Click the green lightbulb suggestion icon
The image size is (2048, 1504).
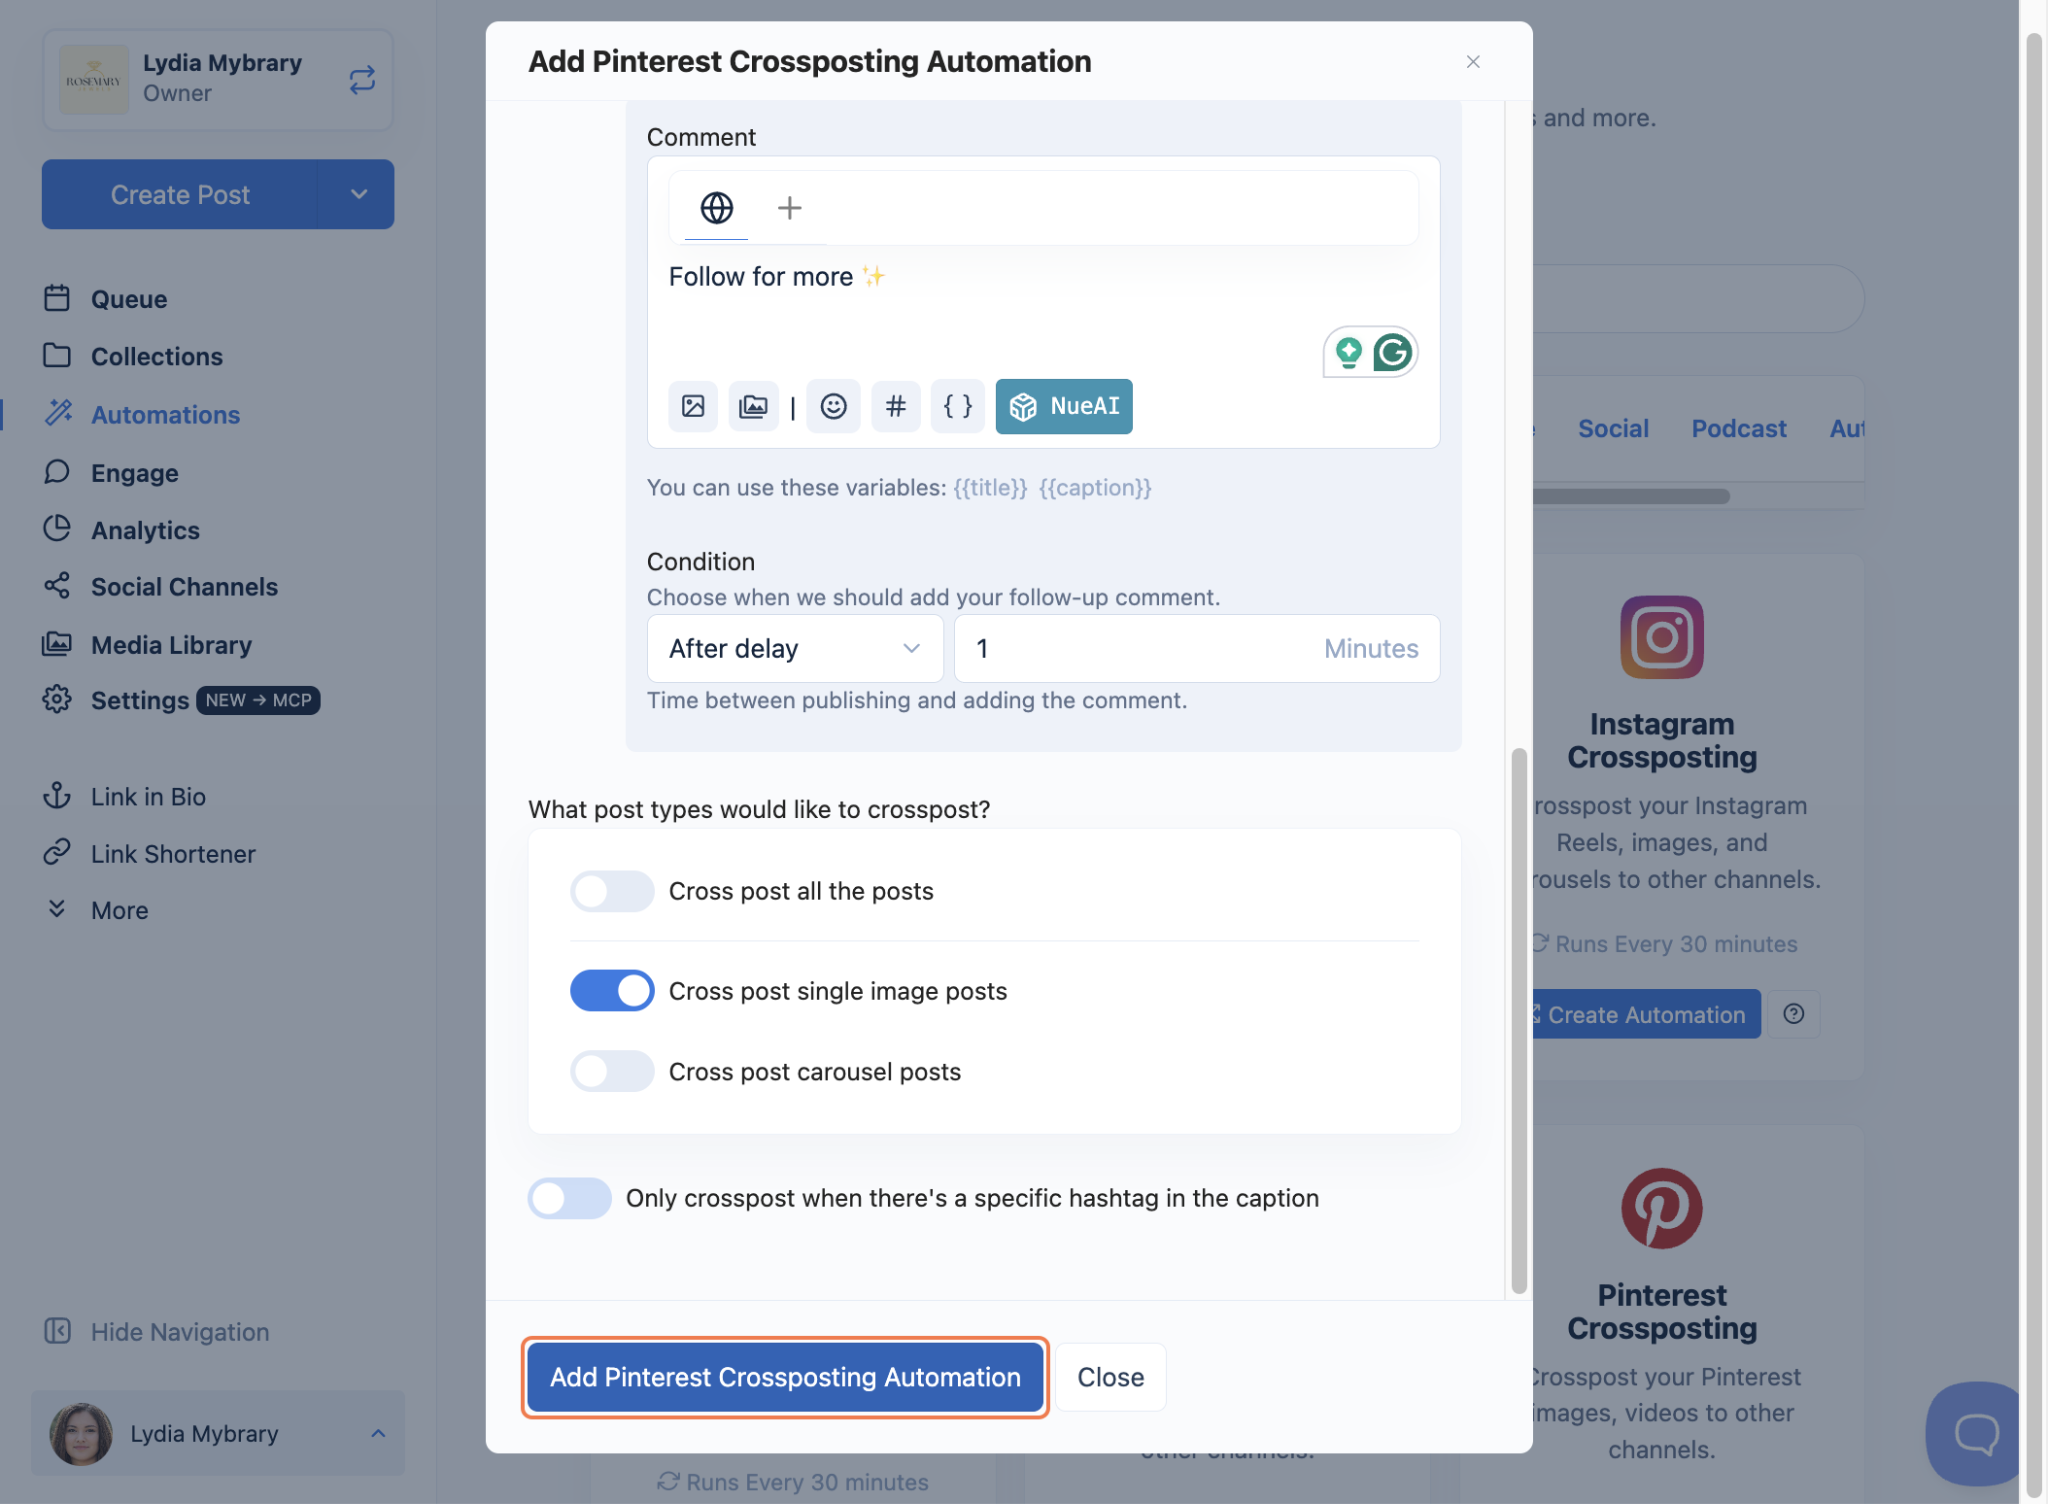1349,352
